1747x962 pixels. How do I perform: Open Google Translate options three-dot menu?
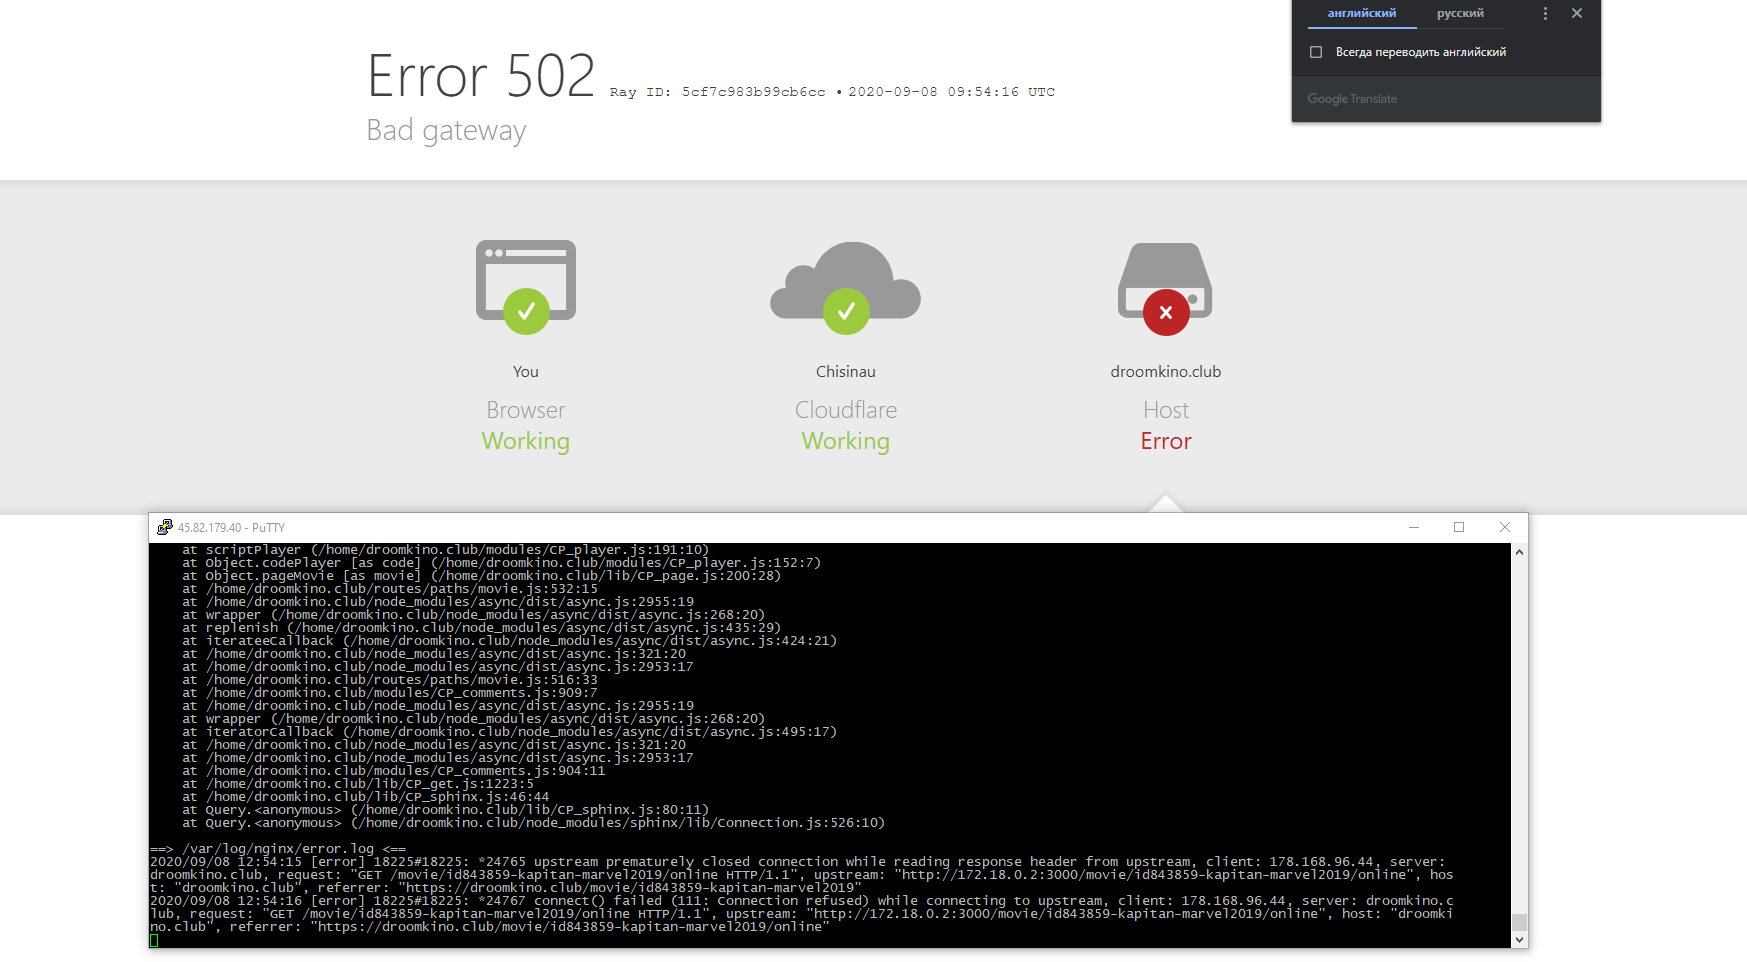[1545, 14]
